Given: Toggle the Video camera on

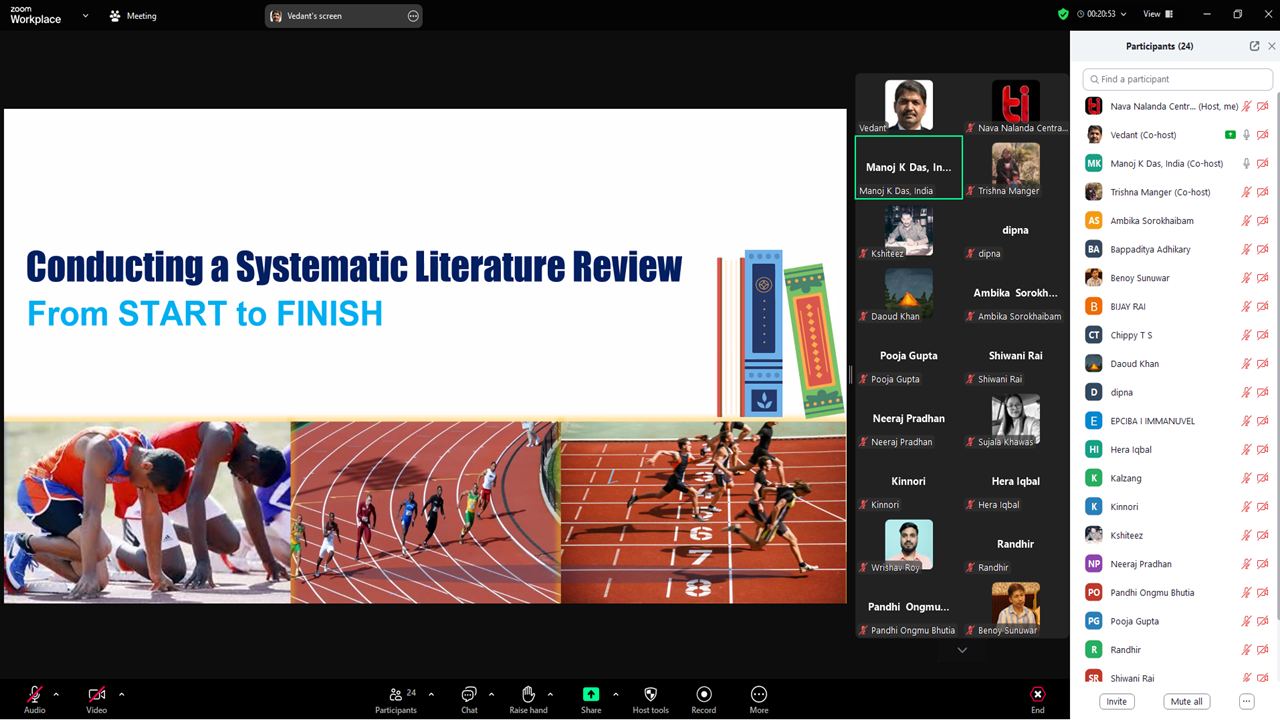Looking at the screenshot, I should pos(96,694).
